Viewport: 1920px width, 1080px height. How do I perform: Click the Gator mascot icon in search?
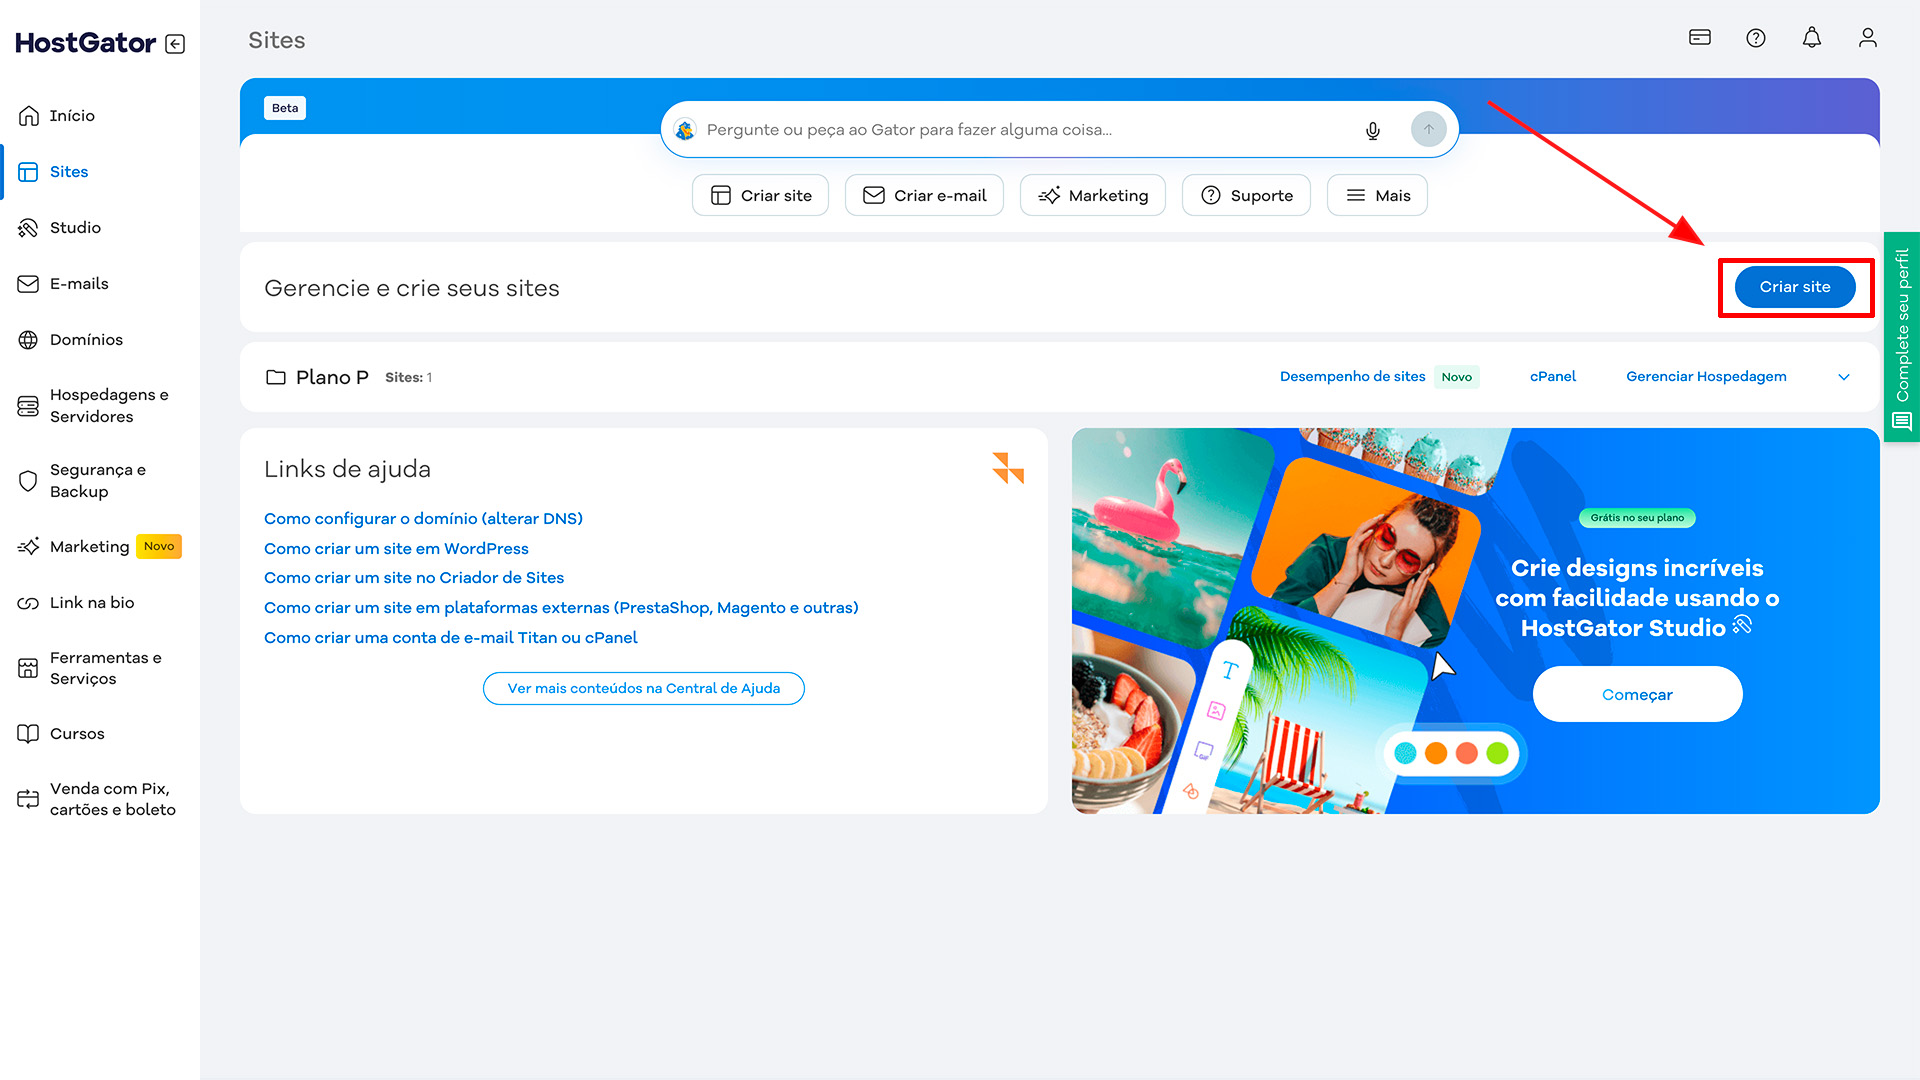685,130
